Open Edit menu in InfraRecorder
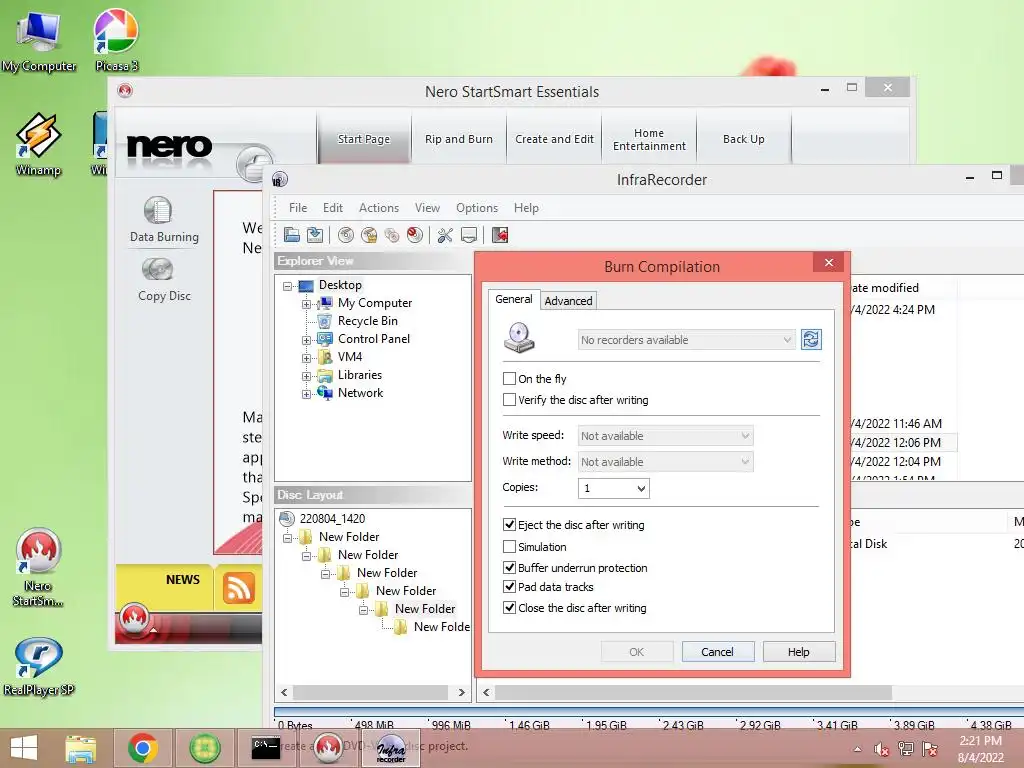 332,208
